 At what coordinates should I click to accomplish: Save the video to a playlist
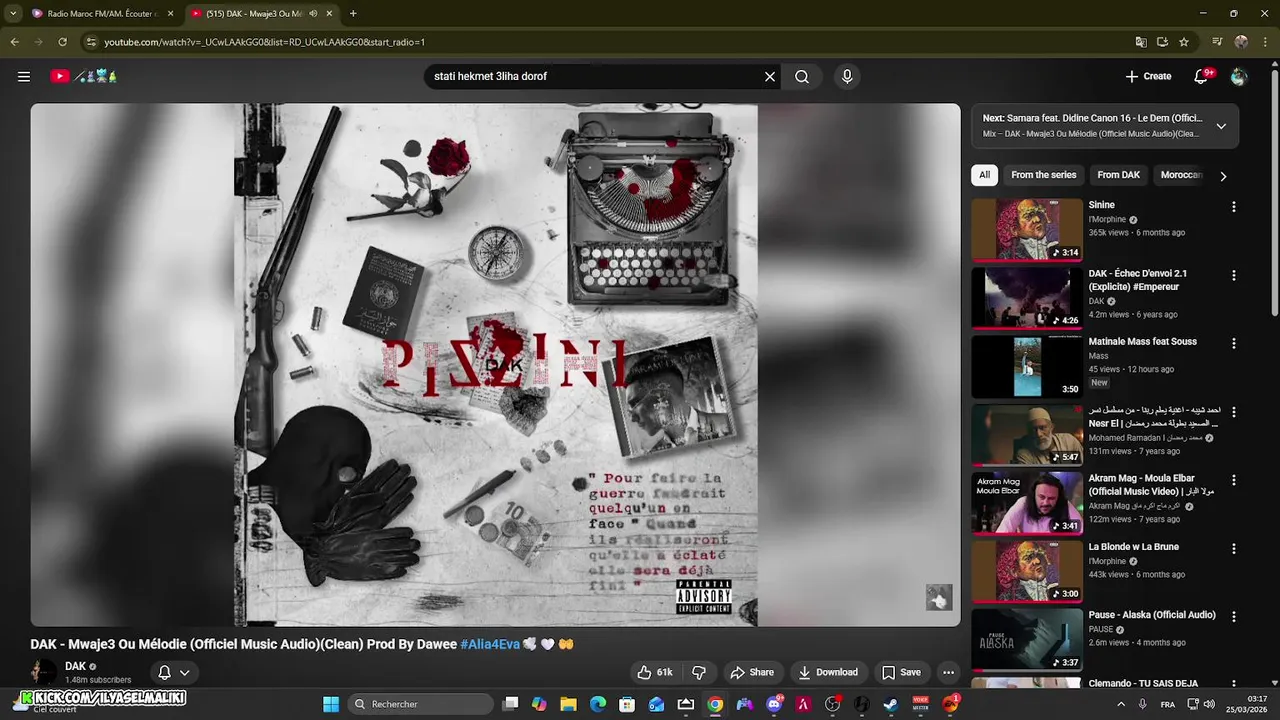901,672
